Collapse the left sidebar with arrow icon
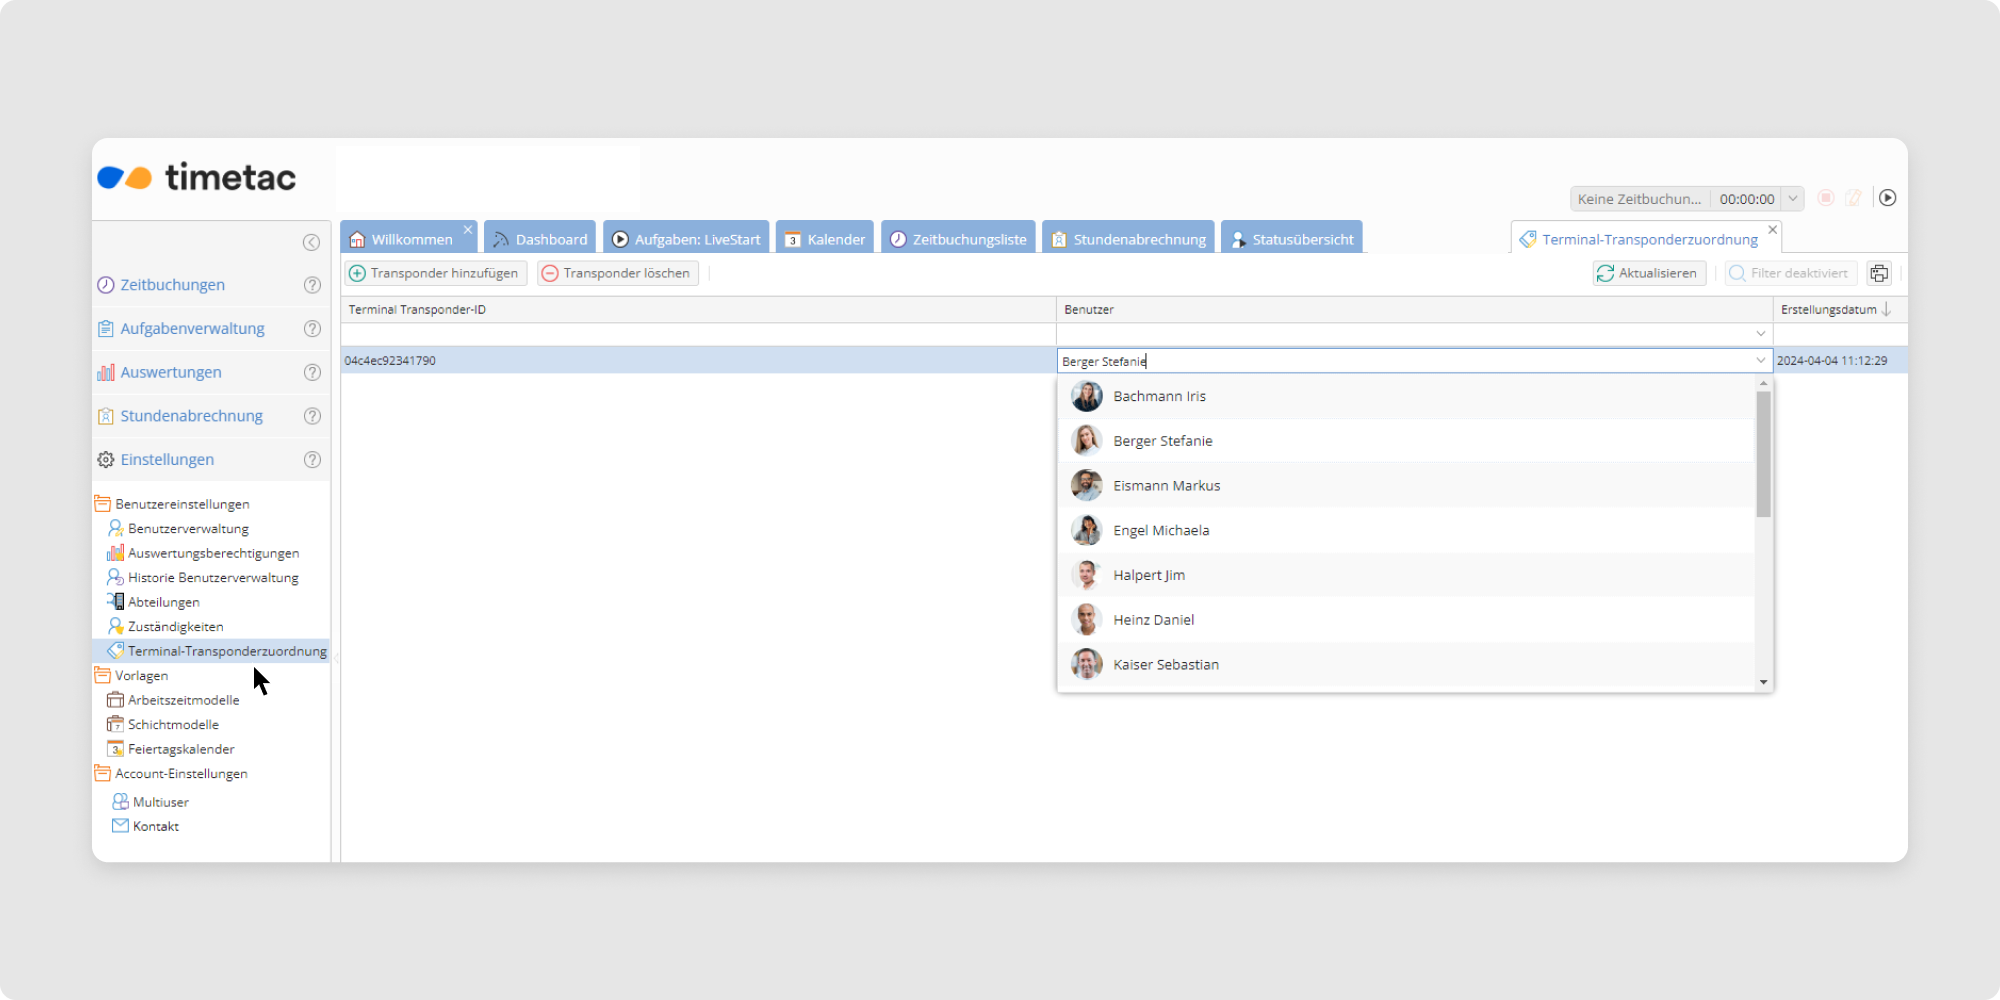 [x=311, y=242]
